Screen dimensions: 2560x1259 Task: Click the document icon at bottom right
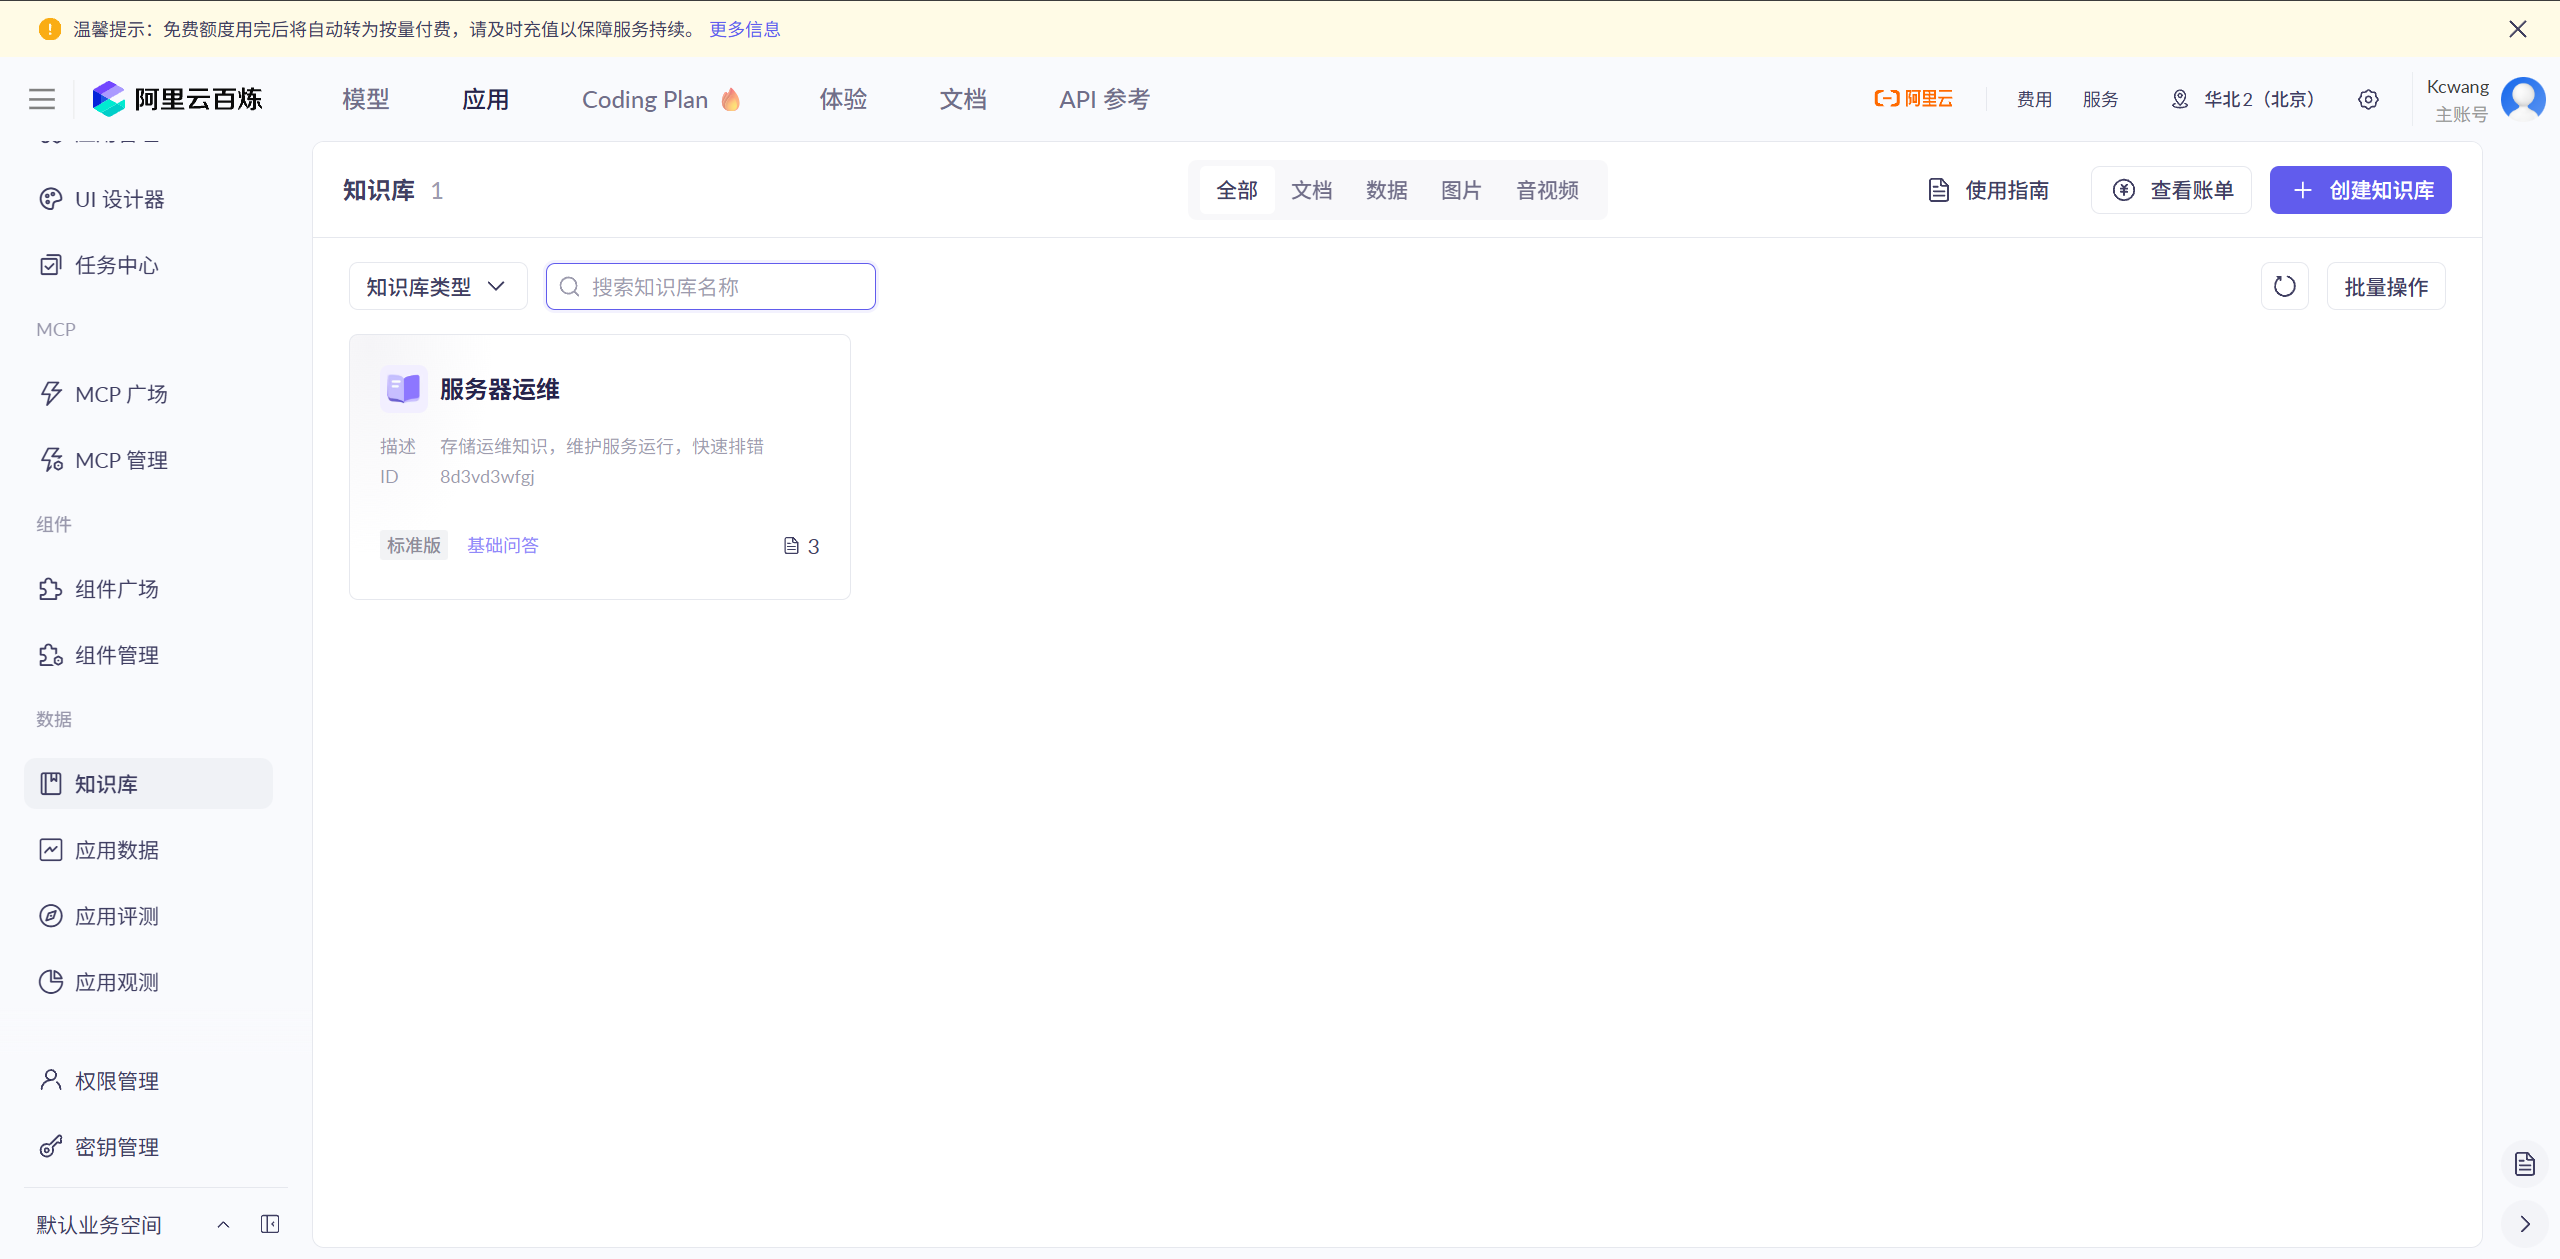point(2525,1164)
